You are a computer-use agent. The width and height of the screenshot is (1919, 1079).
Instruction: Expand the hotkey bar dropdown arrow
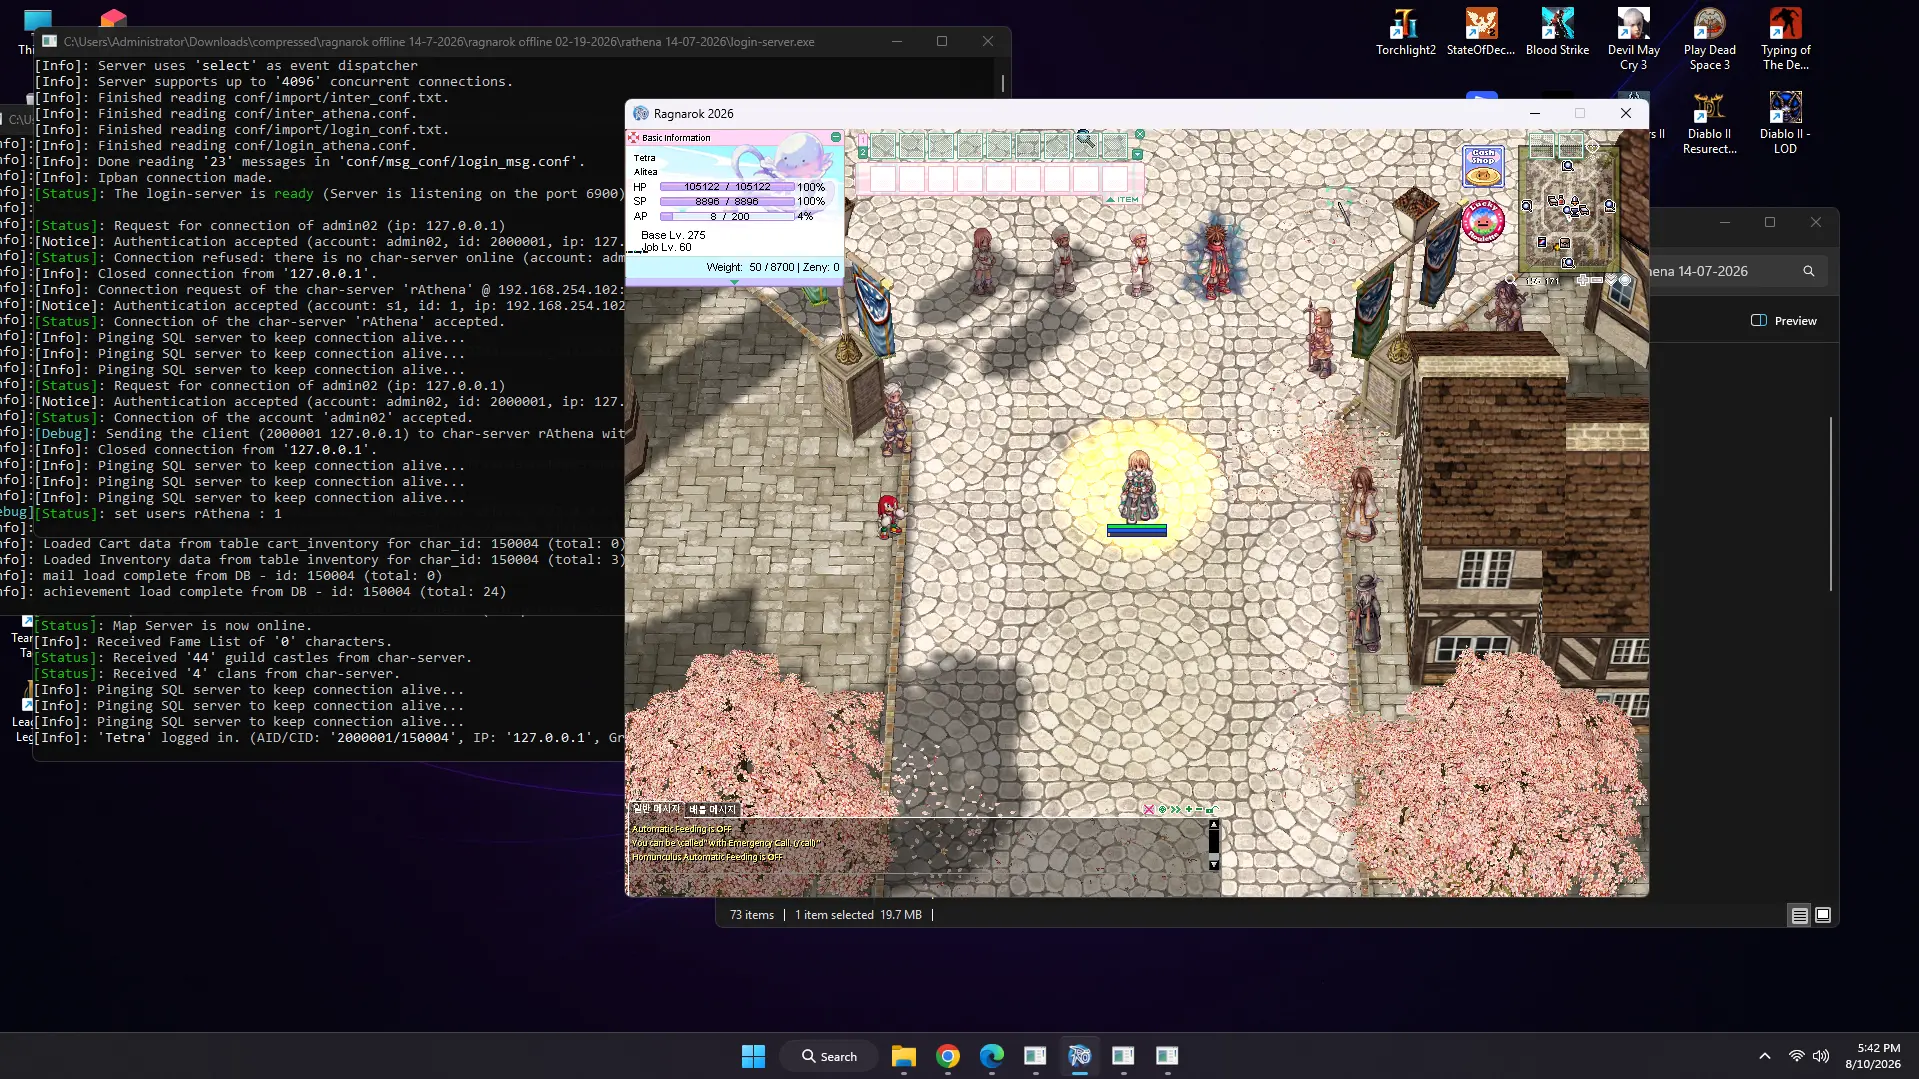(x=1138, y=154)
